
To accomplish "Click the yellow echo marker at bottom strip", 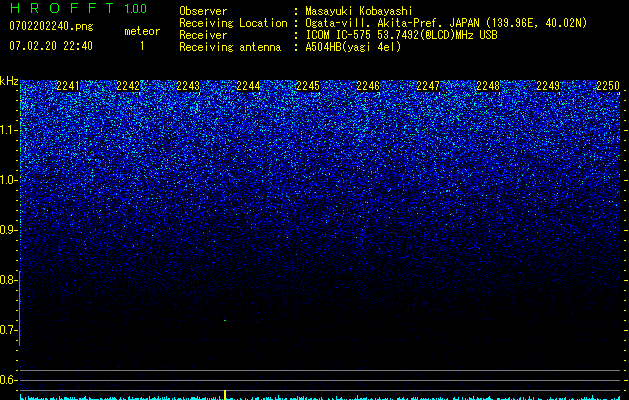I will click(x=225, y=395).
